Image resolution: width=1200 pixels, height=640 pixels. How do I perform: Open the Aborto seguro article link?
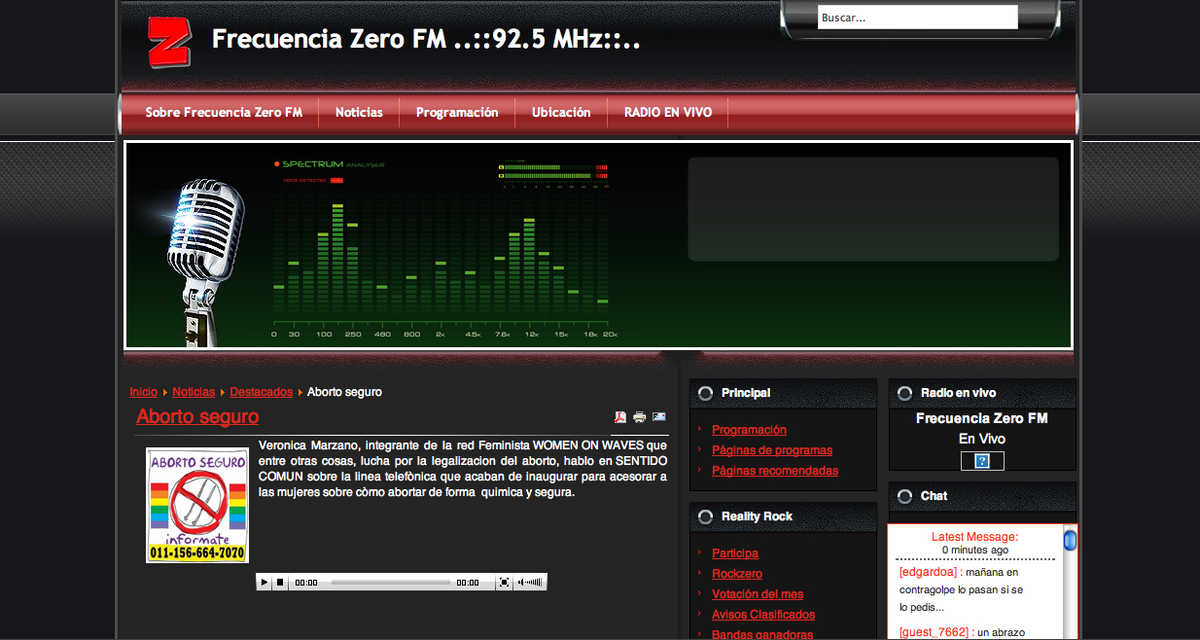pos(197,416)
